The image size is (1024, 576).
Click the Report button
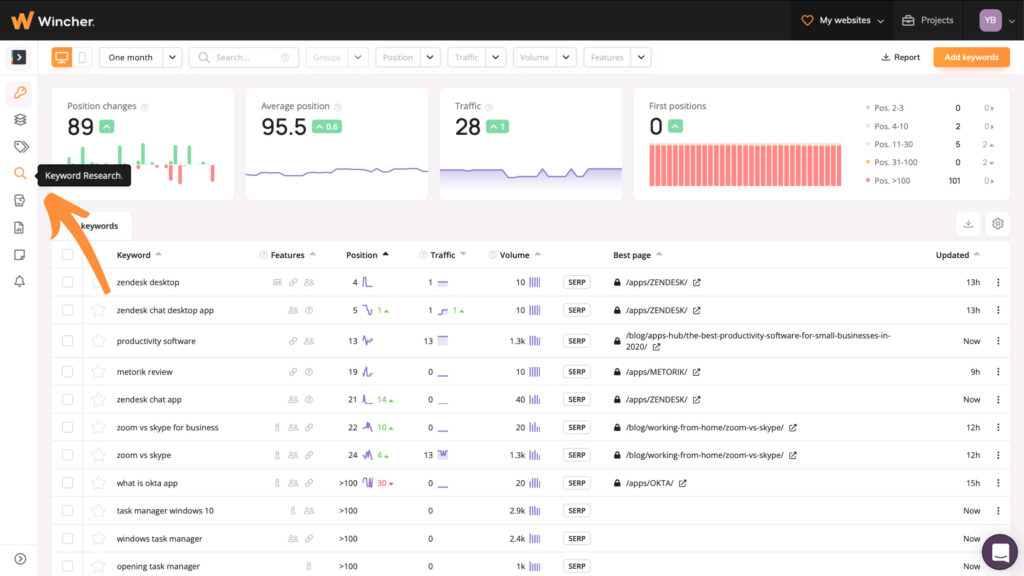pos(901,57)
